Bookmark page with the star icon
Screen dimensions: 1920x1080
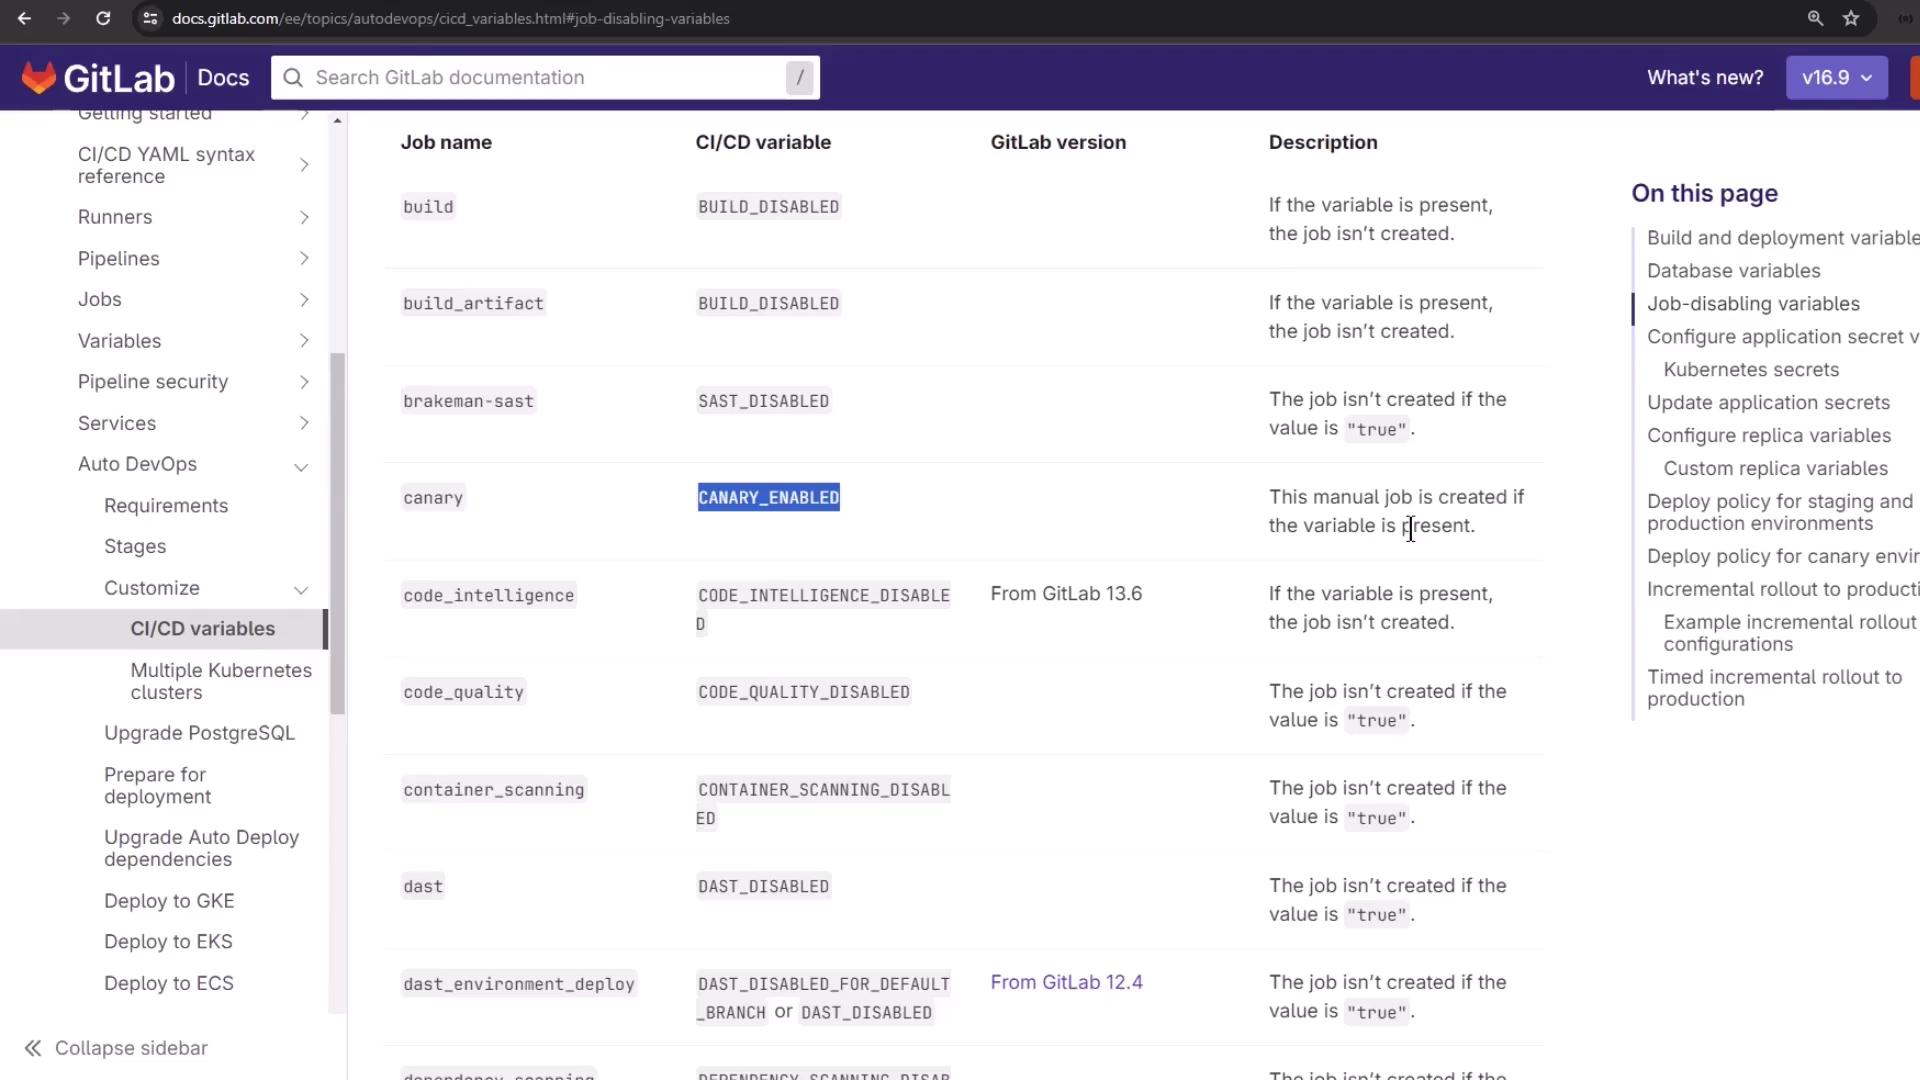[x=1851, y=18]
